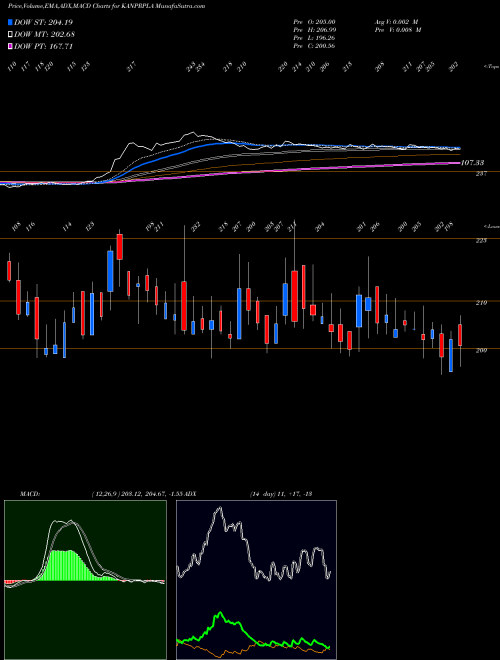Select the 'DOW ST: 204.19' legend text
The height and width of the screenshot is (660, 500).
tap(43, 22)
